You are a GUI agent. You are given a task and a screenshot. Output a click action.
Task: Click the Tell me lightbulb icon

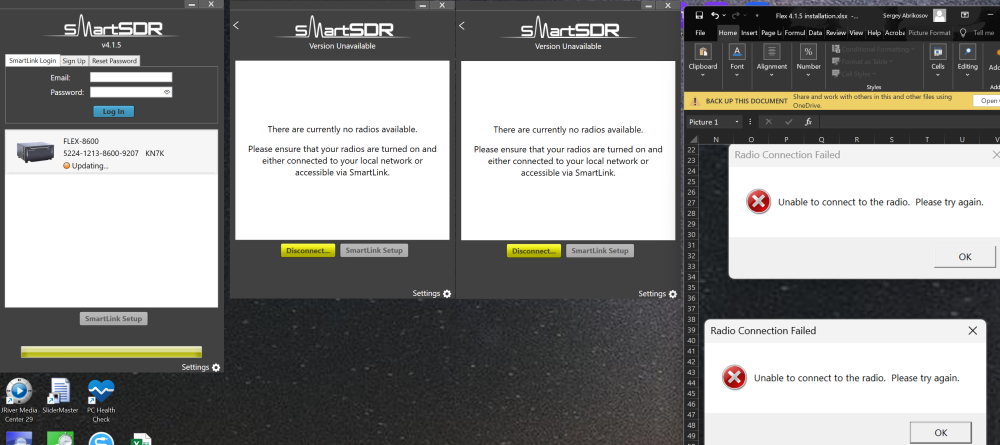tap(963, 33)
